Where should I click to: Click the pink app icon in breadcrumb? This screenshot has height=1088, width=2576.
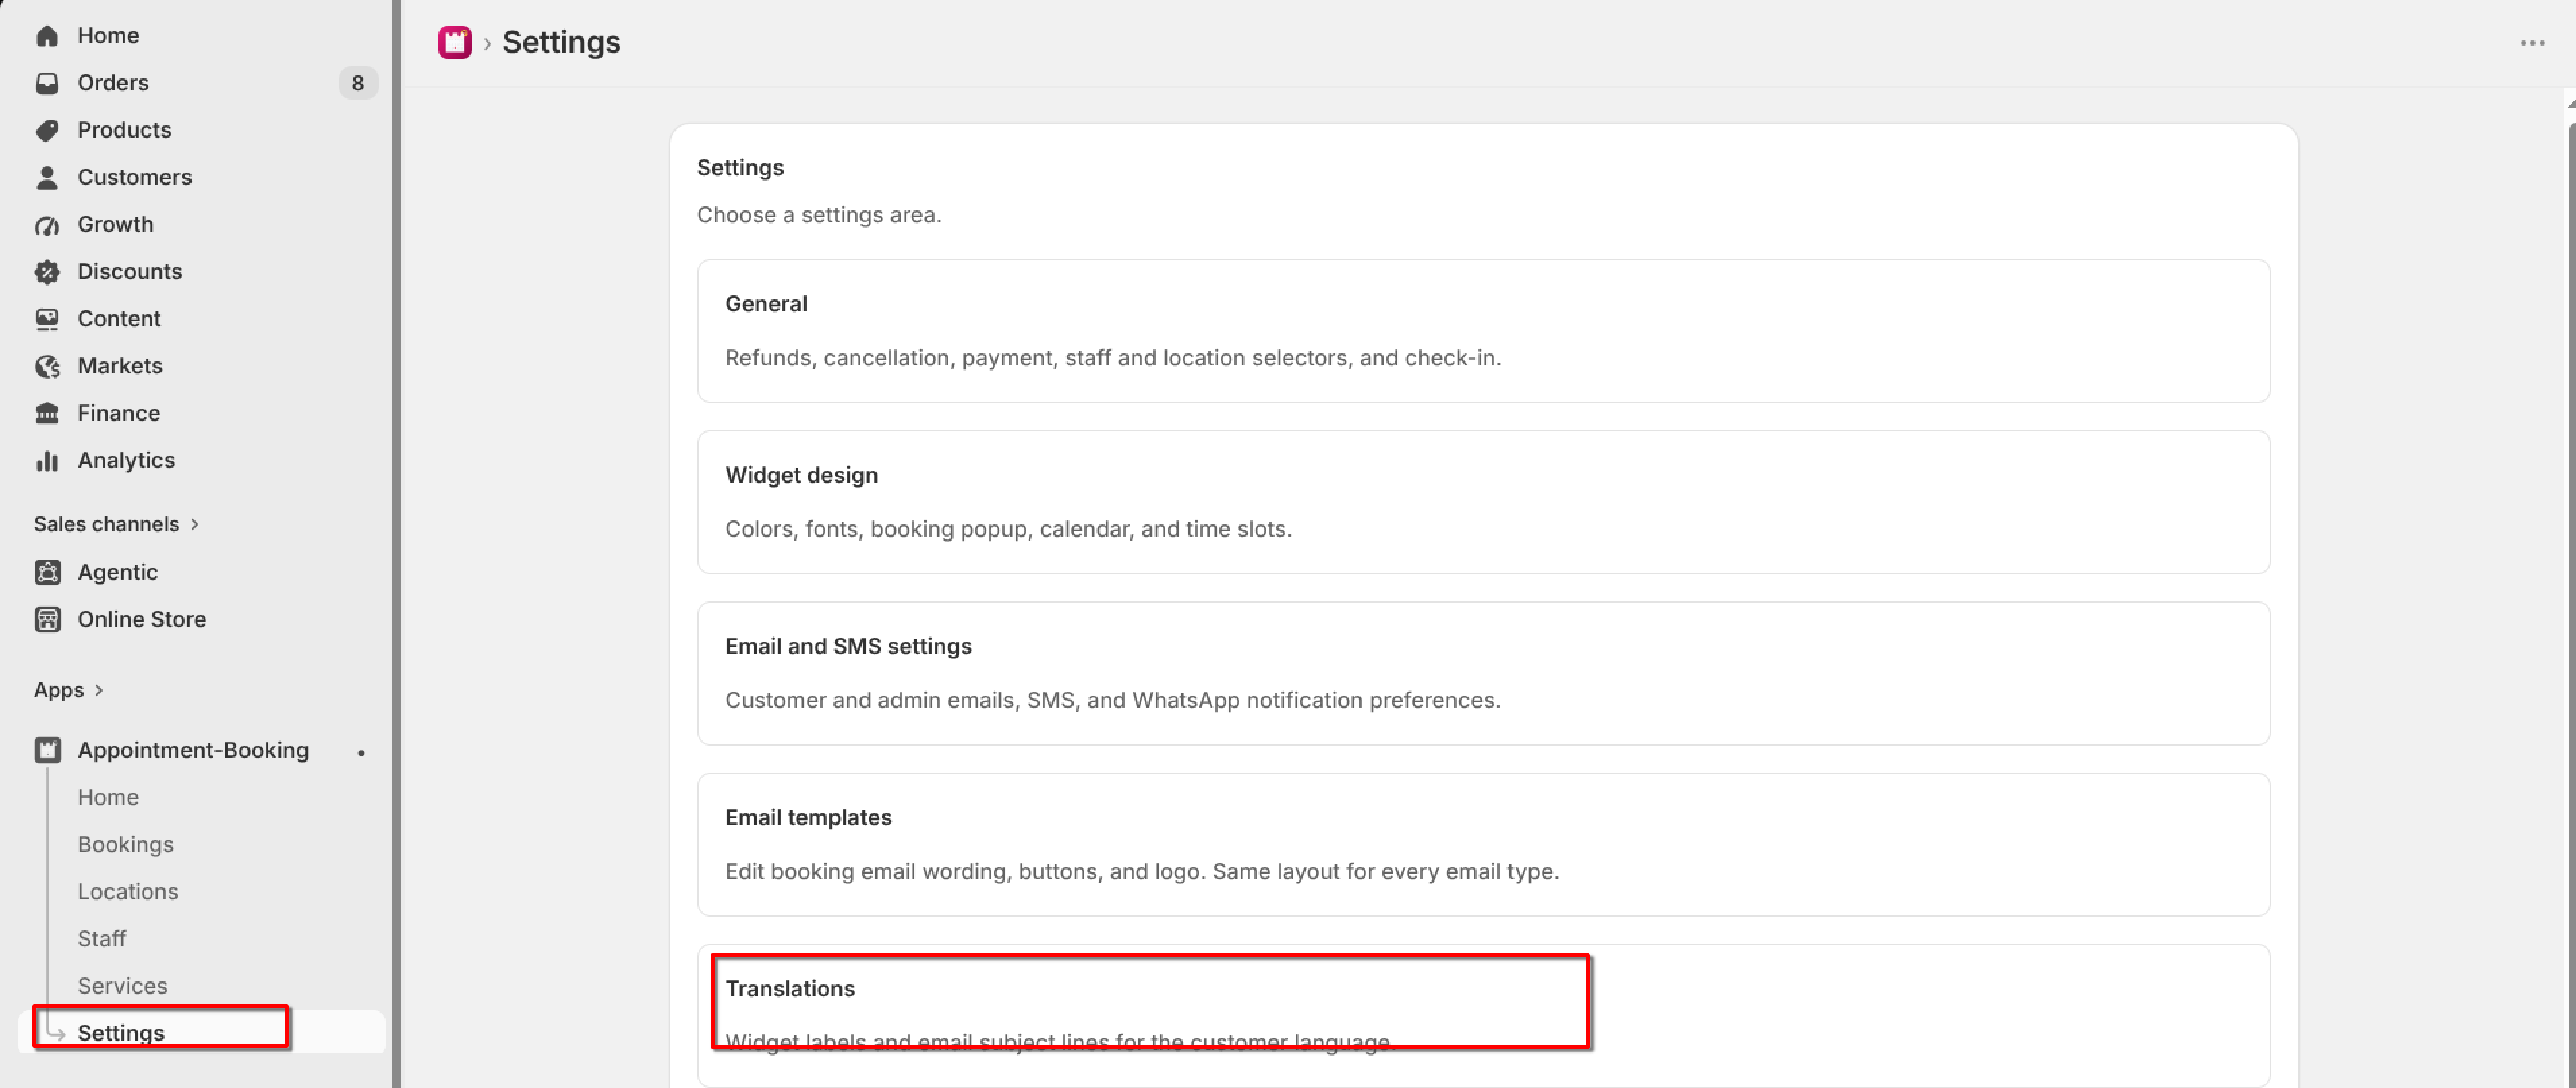click(x=455, y=42)
